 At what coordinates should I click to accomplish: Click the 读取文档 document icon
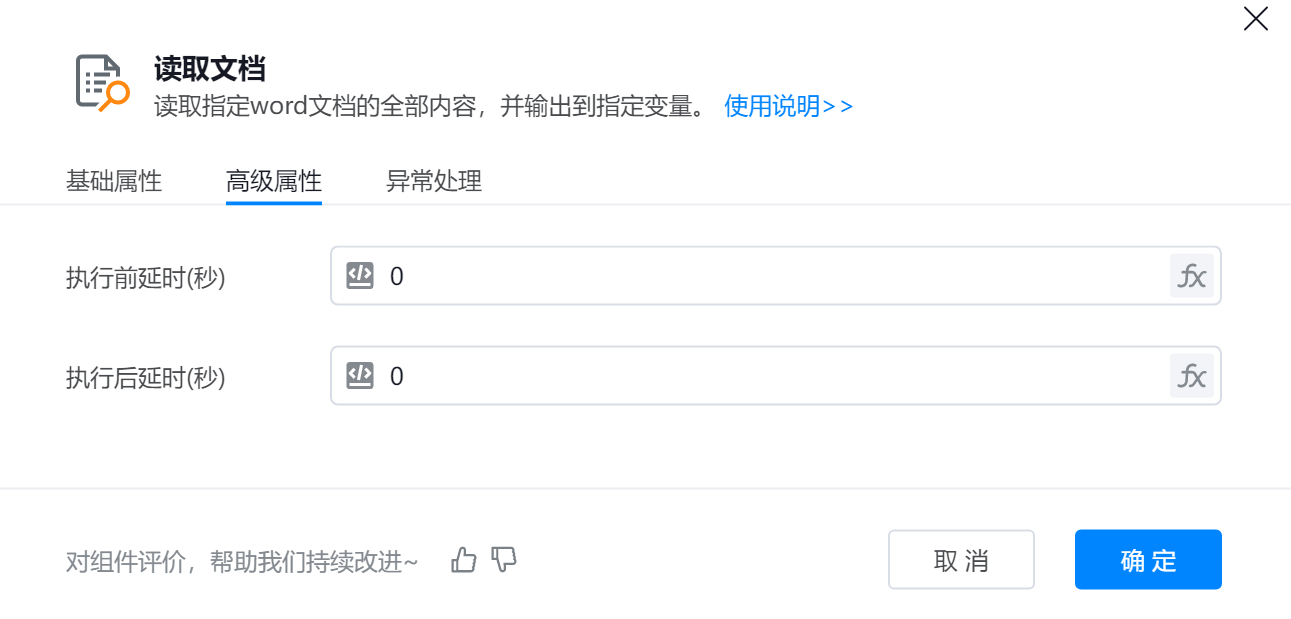[x=102, y=83]
